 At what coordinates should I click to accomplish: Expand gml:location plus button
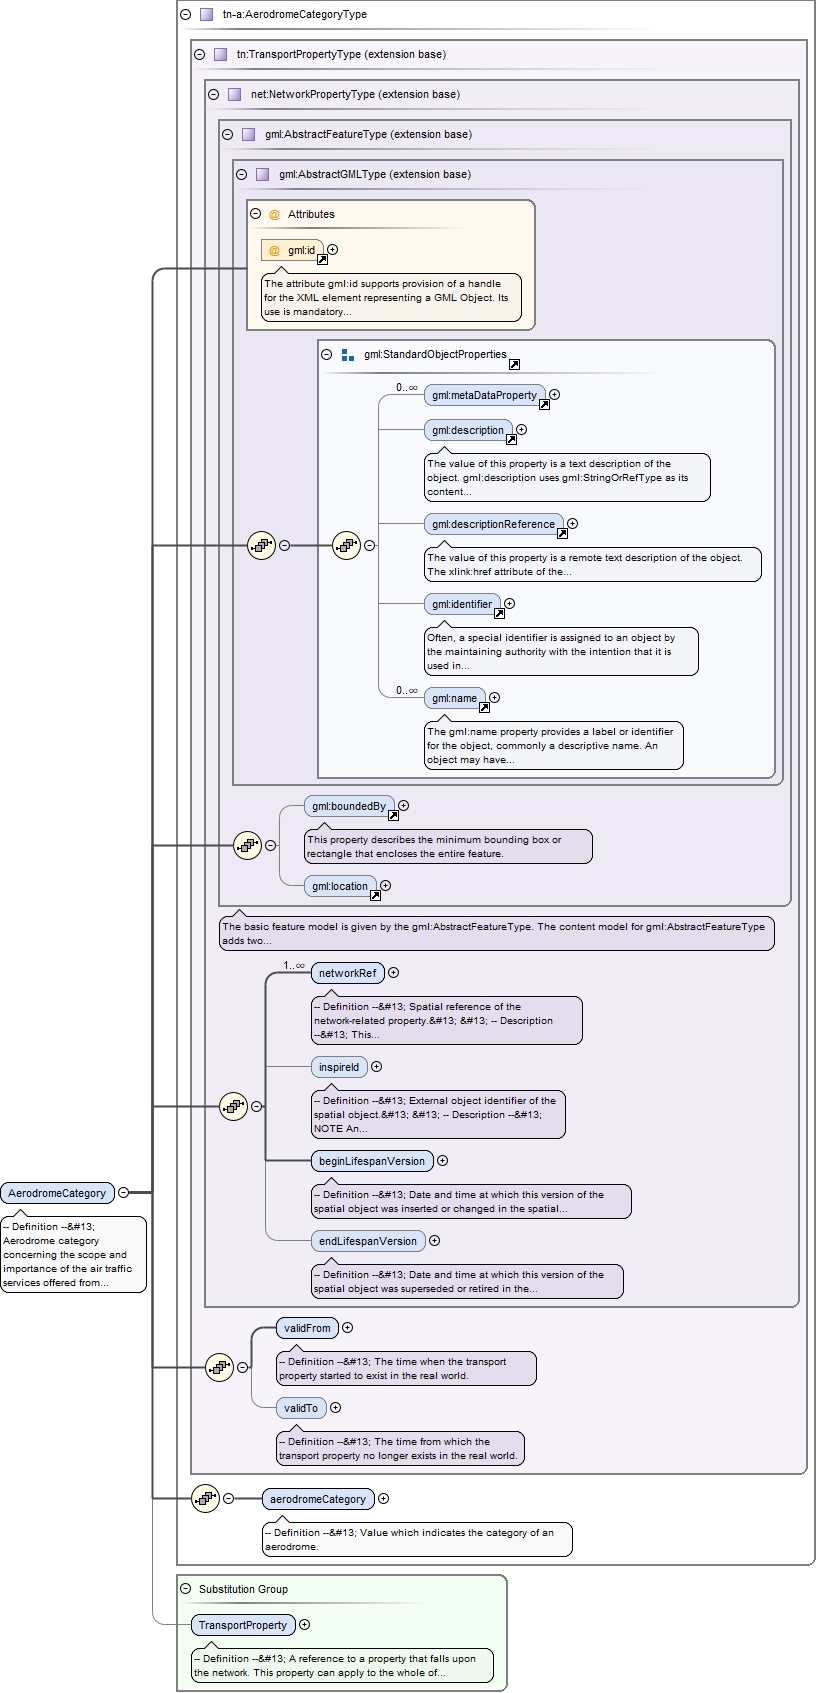[x=386, y=886]
